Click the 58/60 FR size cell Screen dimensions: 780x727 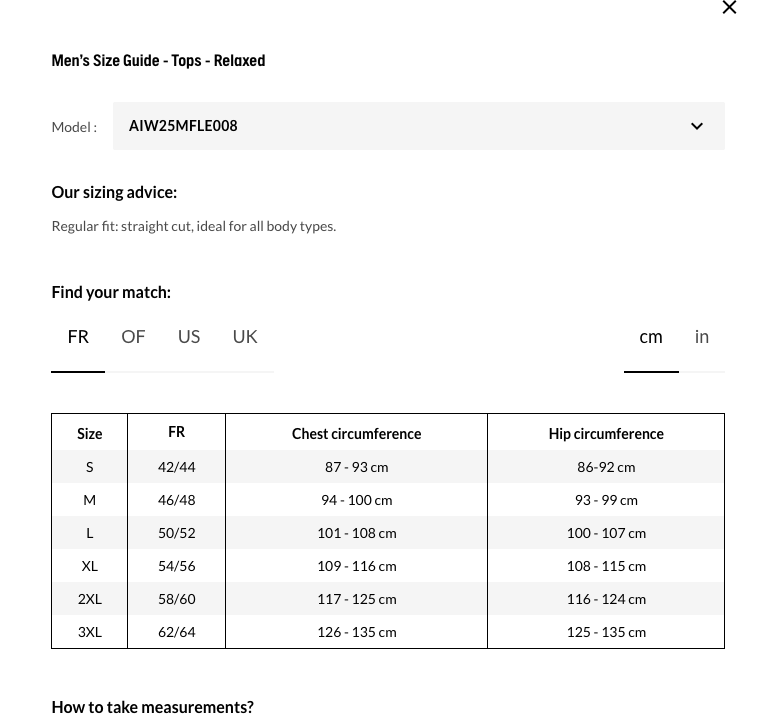click(x=176, y=599)
